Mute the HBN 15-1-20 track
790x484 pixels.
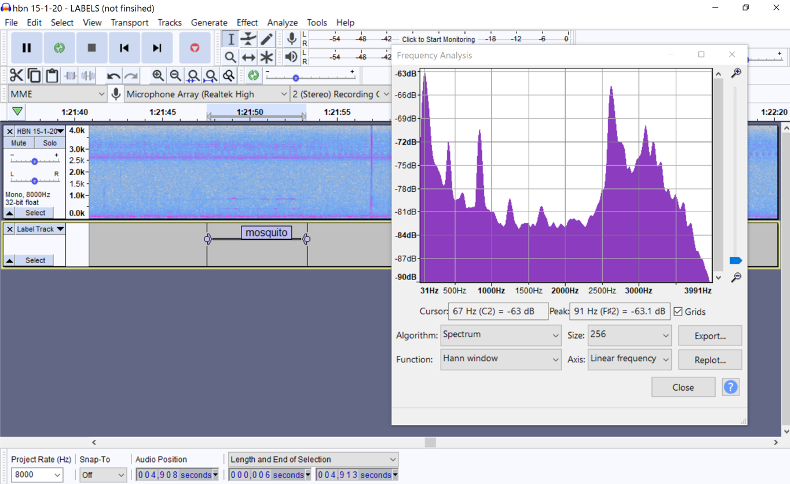click(19, 143)
